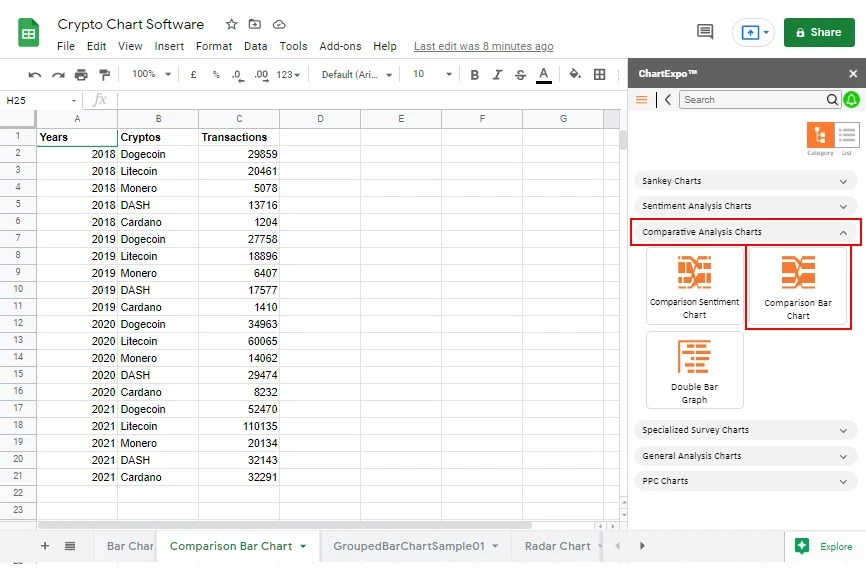Open the Double Bar Graph chart
Viewport: 866px width, 579px height.
[x=694, y=370]
